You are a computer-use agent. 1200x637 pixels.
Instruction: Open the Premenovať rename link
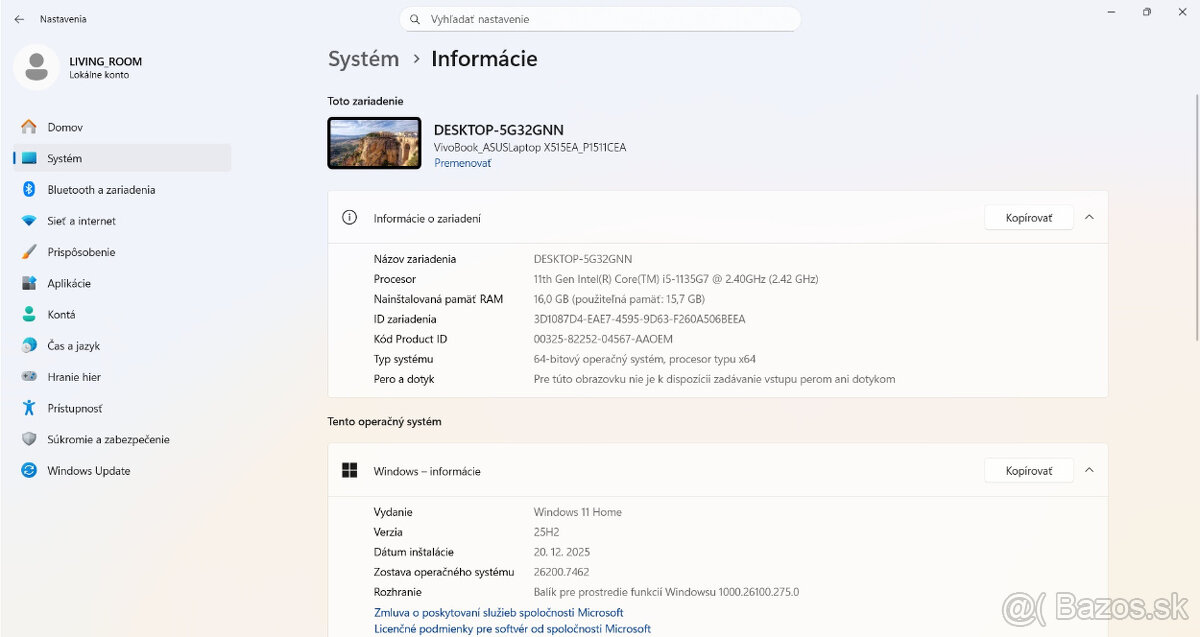point(462,162)
